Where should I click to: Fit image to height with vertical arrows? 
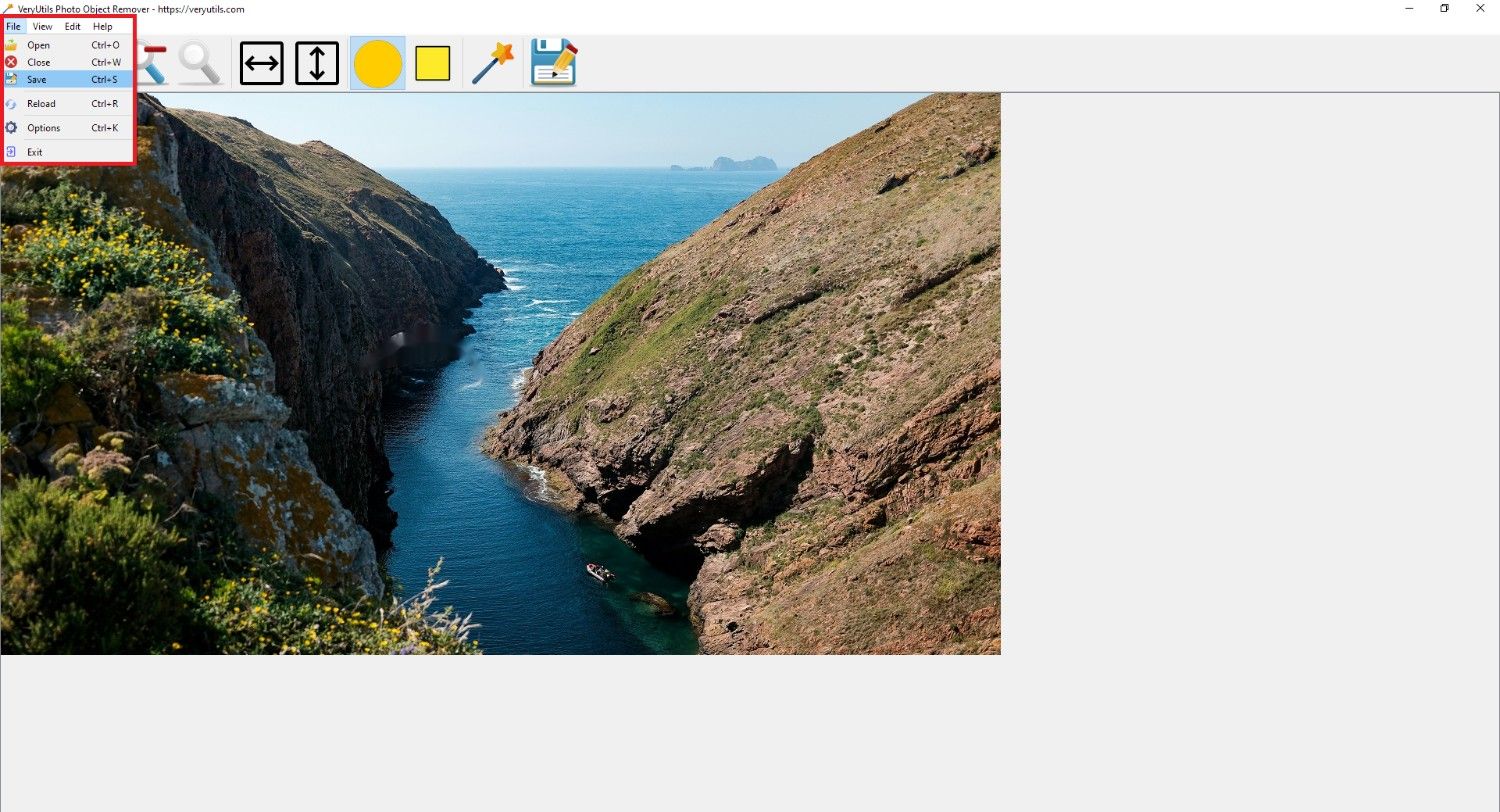pos(317,63)
